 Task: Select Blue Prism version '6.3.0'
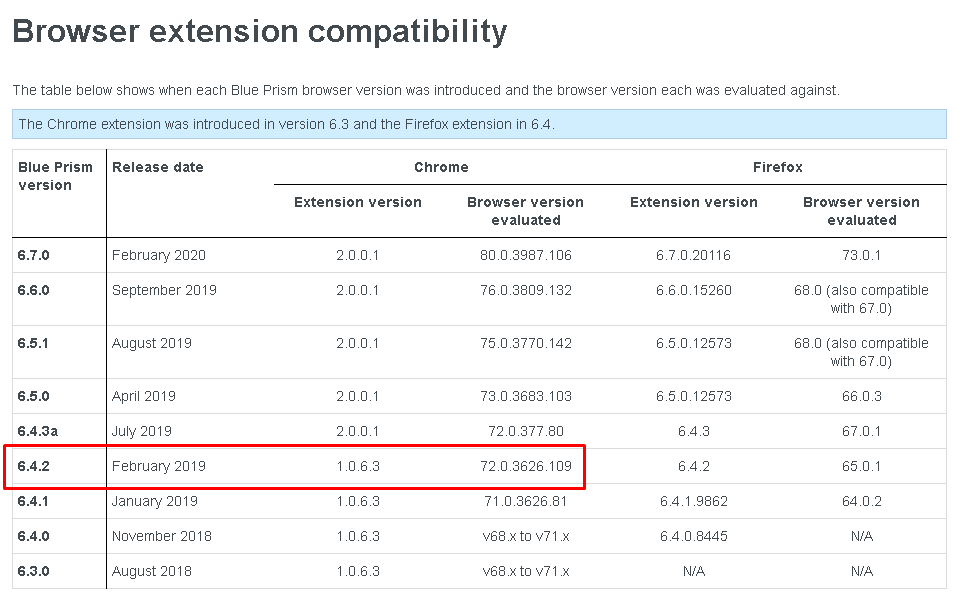coord(33,571)
